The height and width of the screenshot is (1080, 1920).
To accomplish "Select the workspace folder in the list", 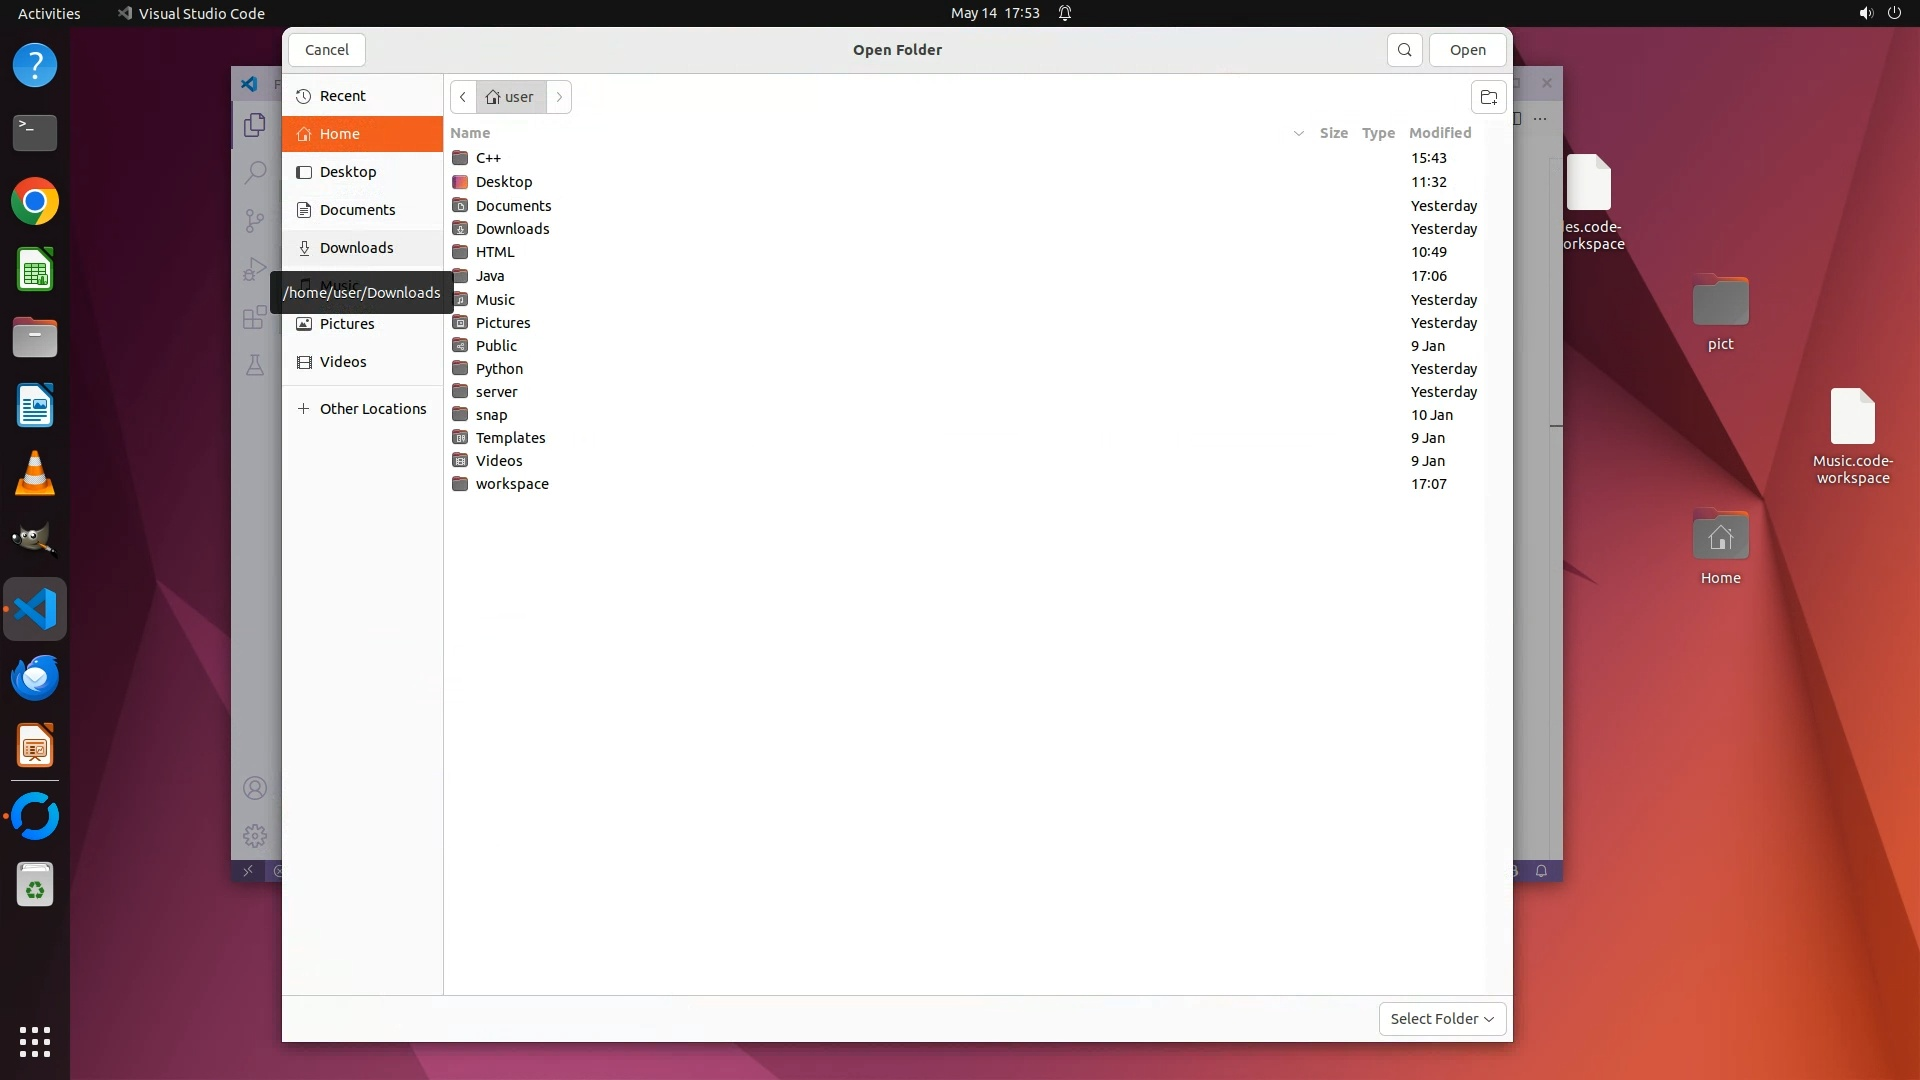I will 512,484.
